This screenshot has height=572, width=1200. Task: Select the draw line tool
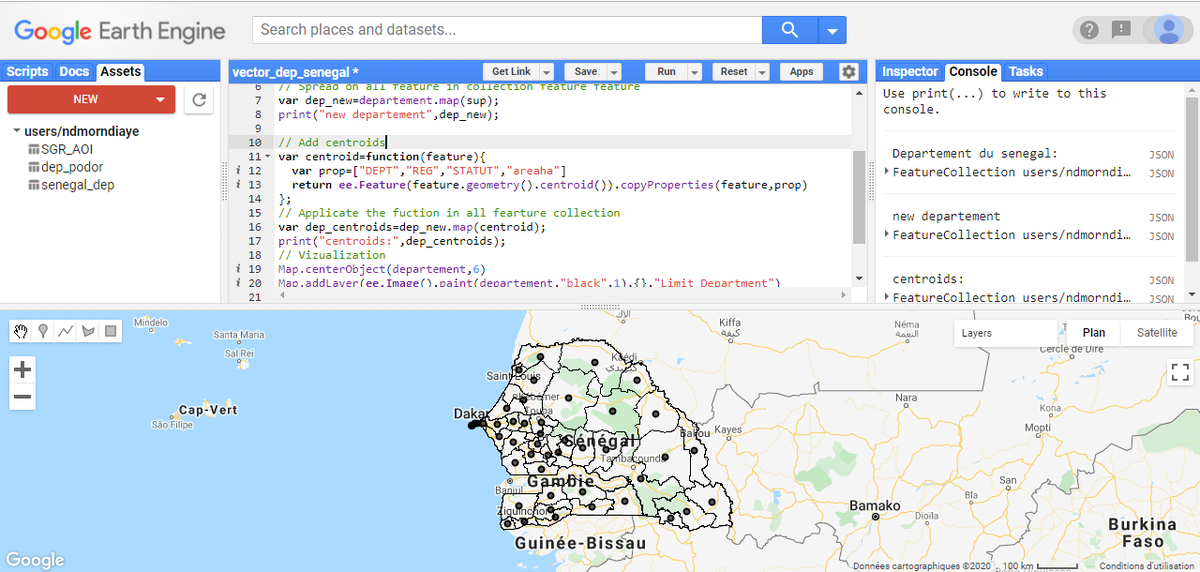(66, 331)
